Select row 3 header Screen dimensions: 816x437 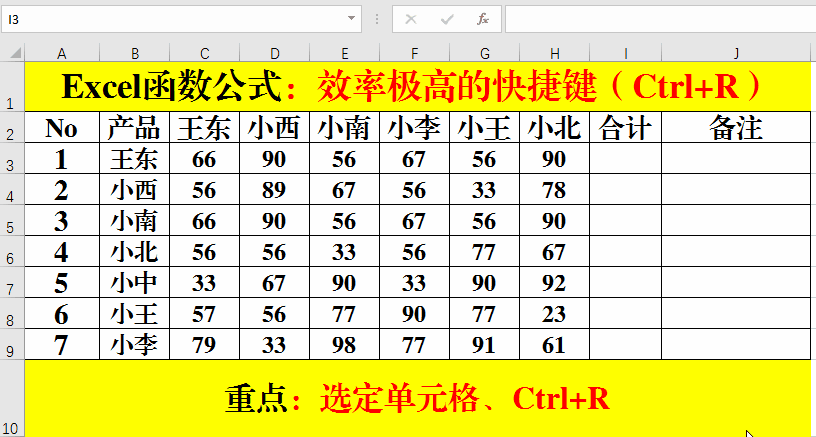click(12, 158)
